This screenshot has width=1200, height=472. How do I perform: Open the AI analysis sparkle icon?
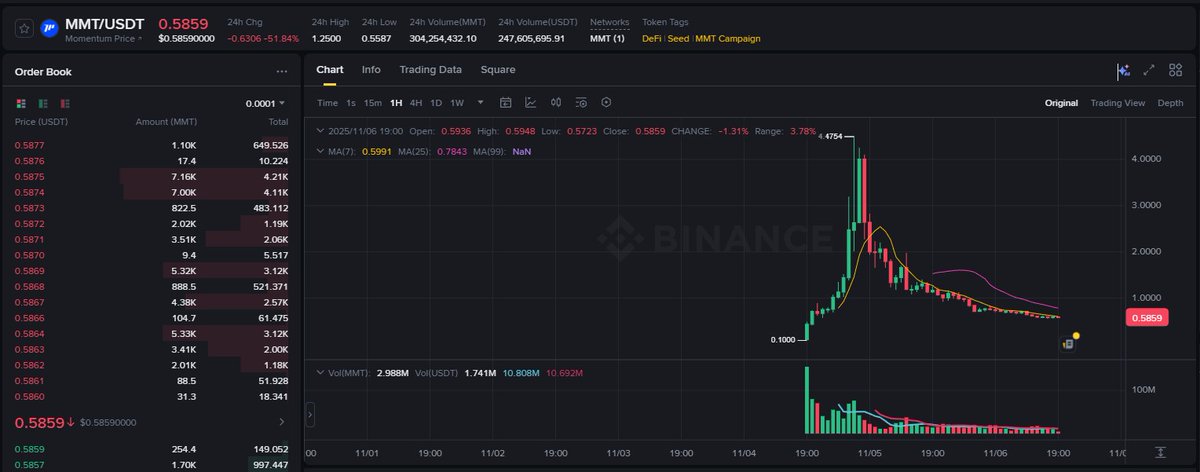click(1124, 71)
